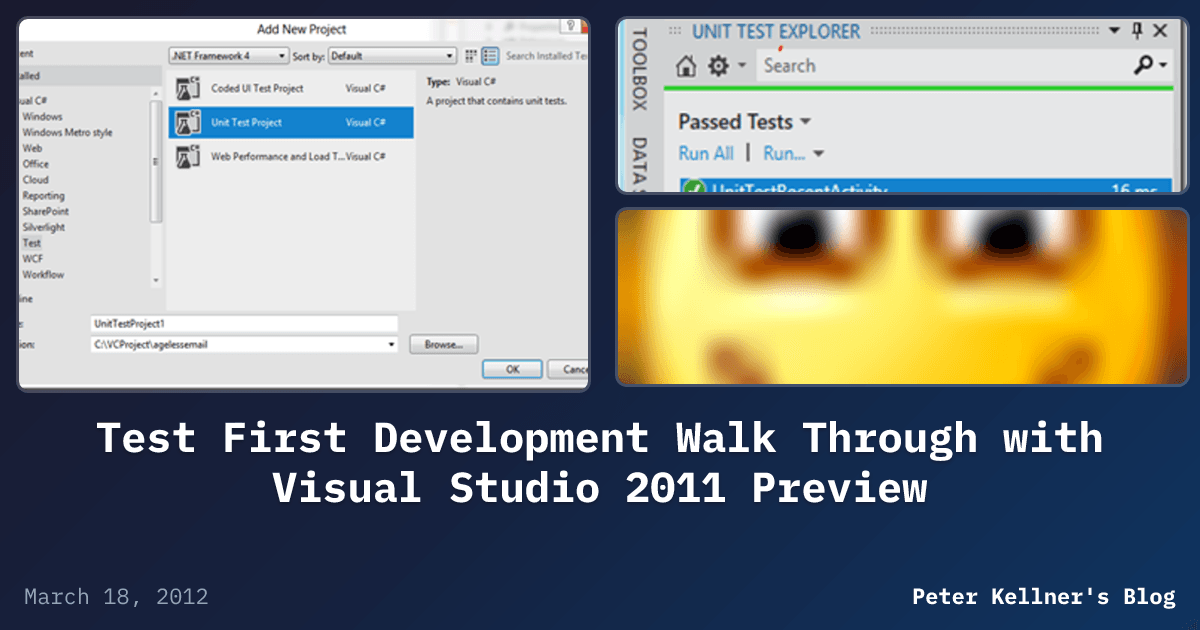Click the blurred emoji face thumbnail
This screenshot has height=630, width=1200.
(902, 297)
